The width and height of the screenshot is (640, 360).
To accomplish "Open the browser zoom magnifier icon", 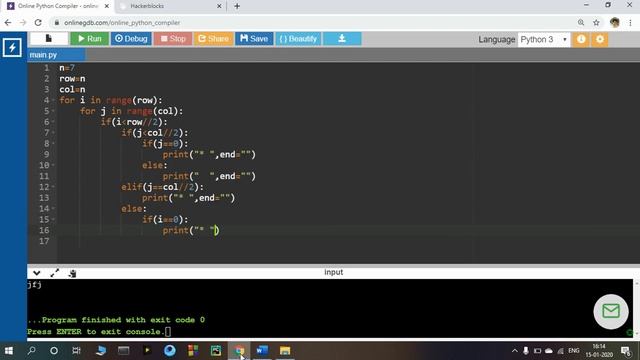I will tap(581, 23).
